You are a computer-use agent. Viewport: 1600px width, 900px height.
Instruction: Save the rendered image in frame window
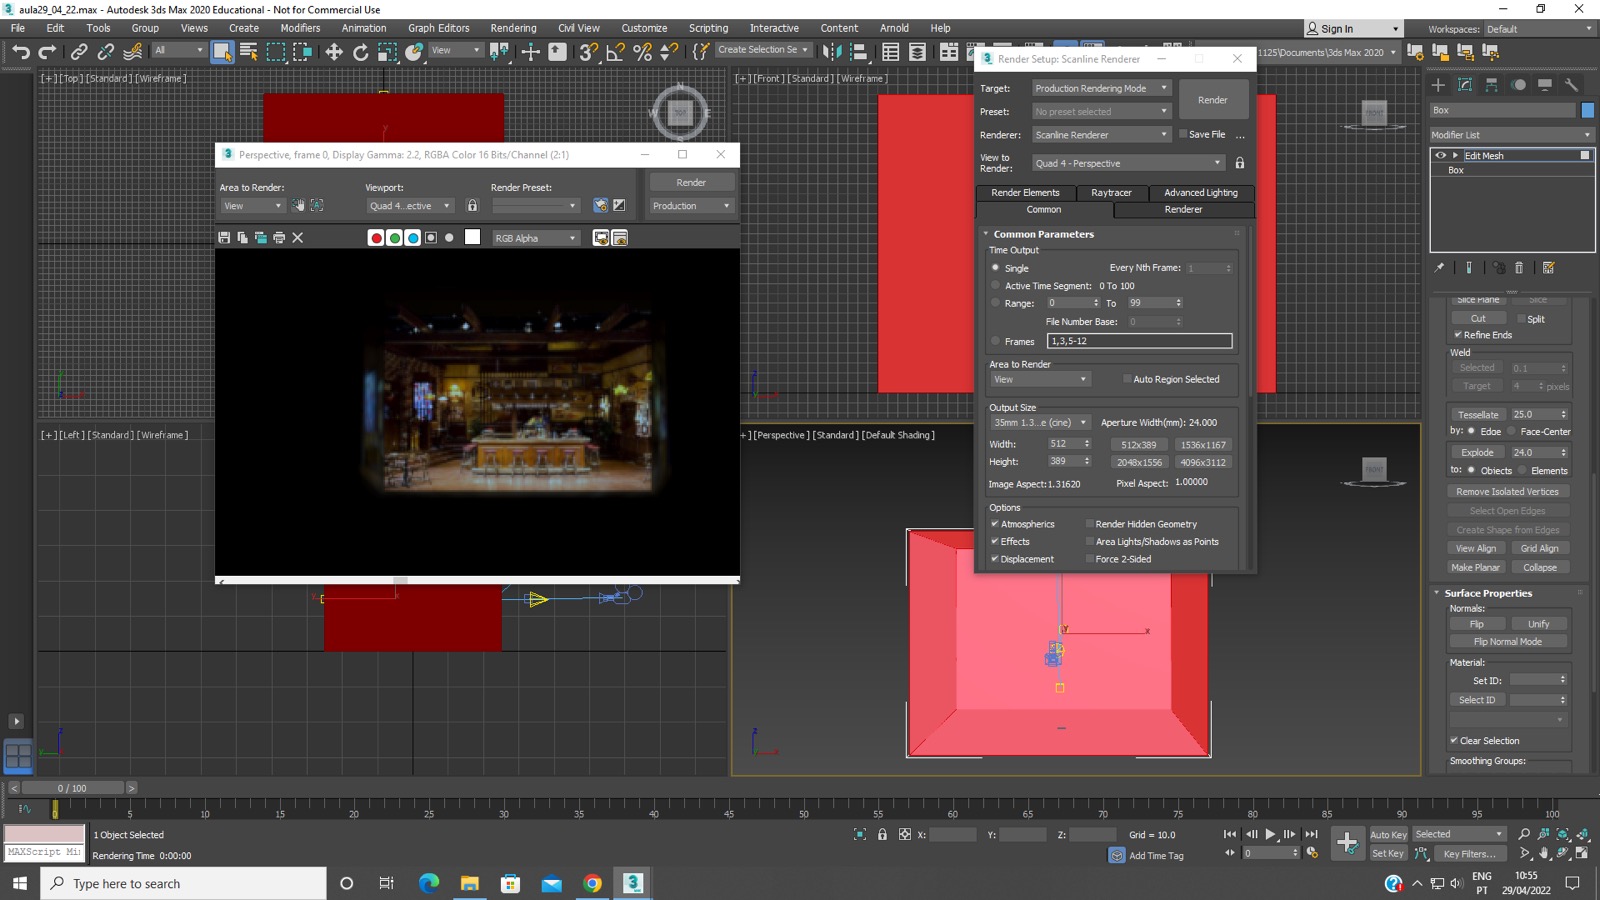coord(224,238)
